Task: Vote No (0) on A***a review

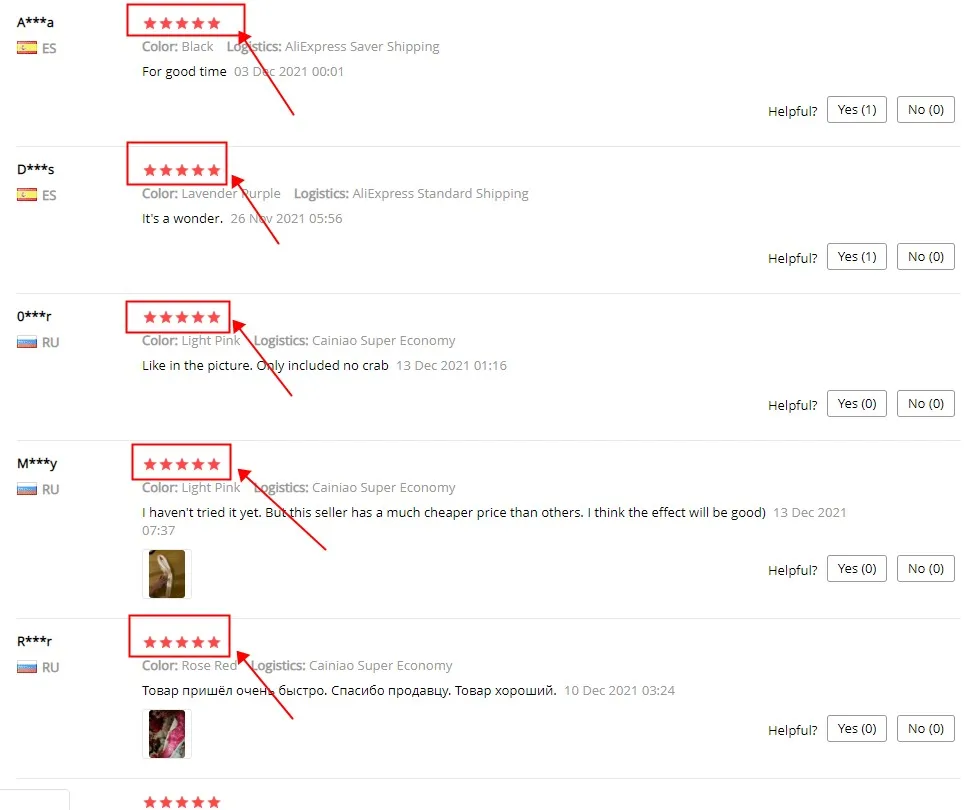Action: 925,110
